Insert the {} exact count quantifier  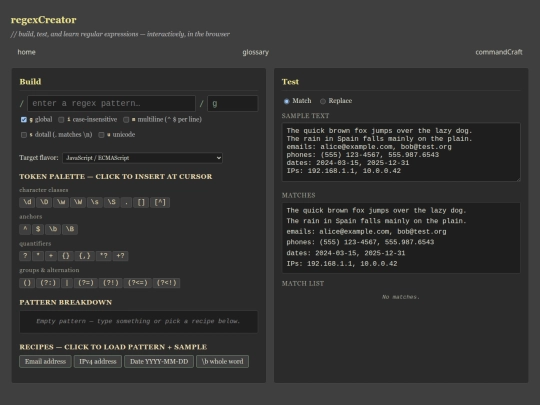66,256
